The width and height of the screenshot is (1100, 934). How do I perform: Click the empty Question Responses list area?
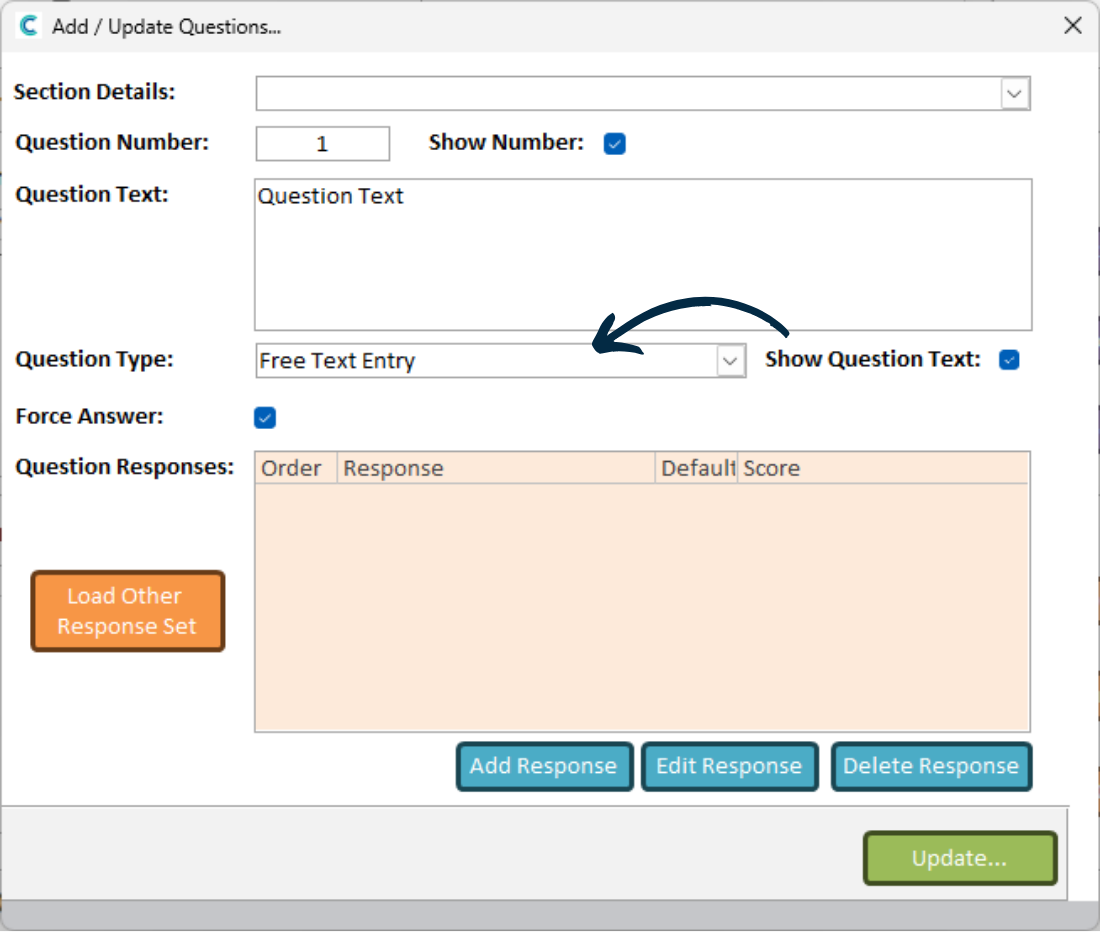point(643,608)
